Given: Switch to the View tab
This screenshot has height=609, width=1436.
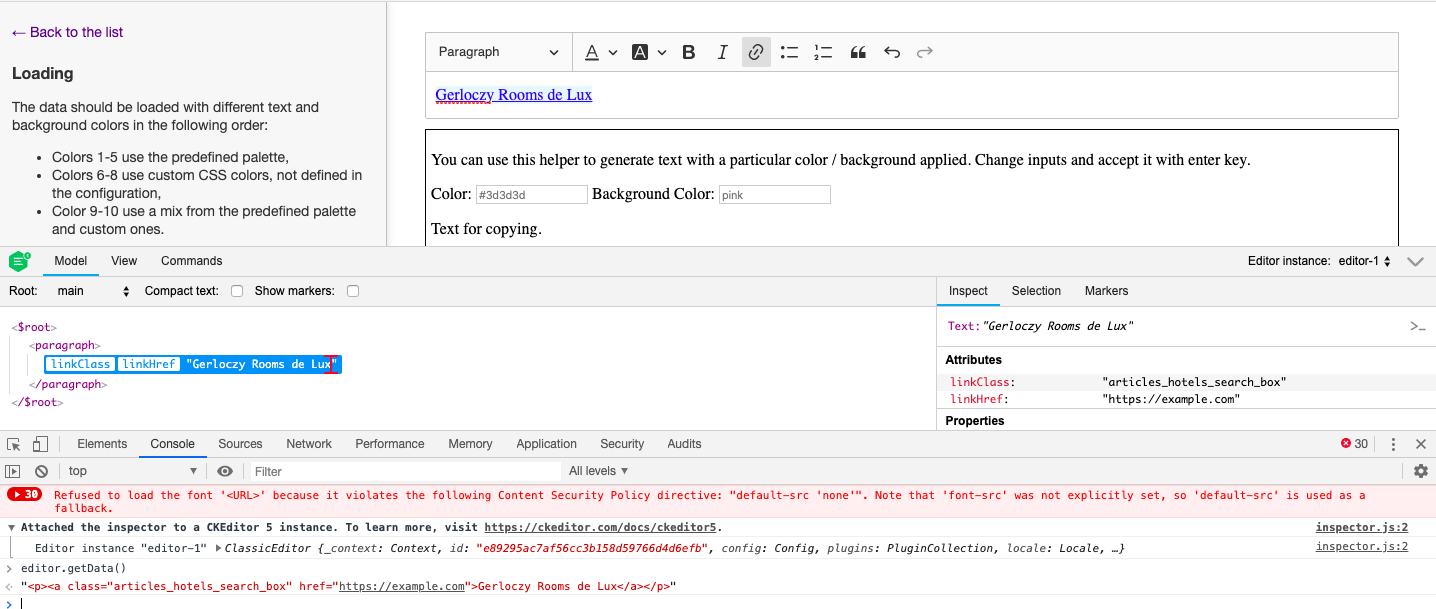Looking at the screenshot, I should tap(124, 261).
